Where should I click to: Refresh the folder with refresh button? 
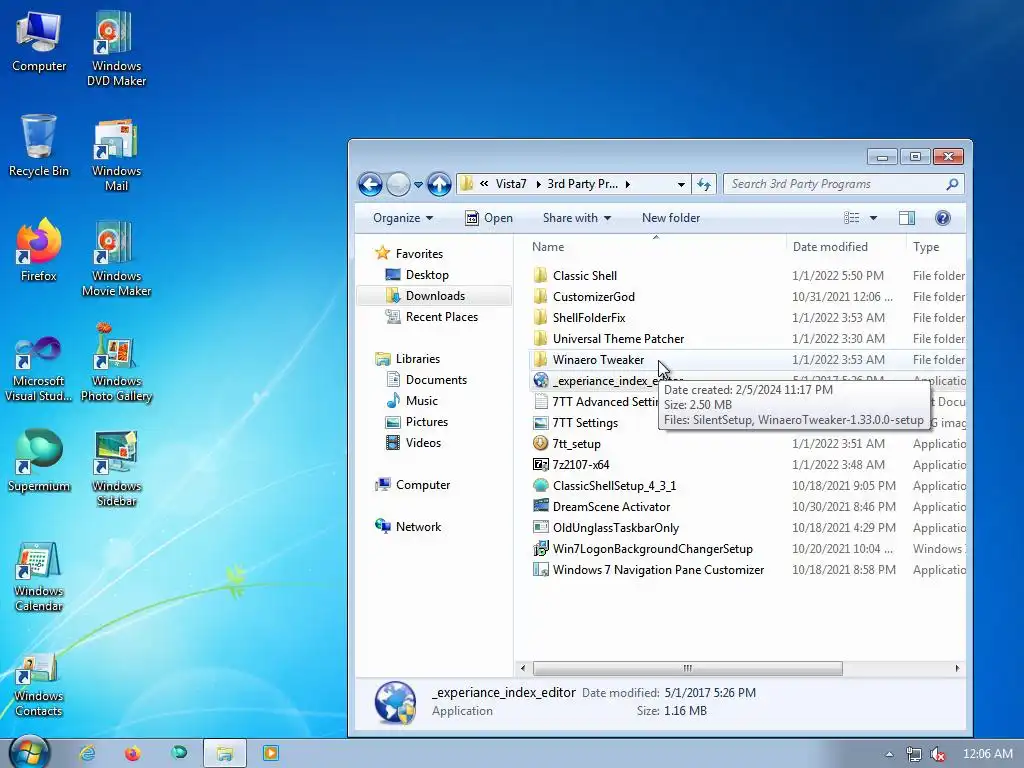704,184
